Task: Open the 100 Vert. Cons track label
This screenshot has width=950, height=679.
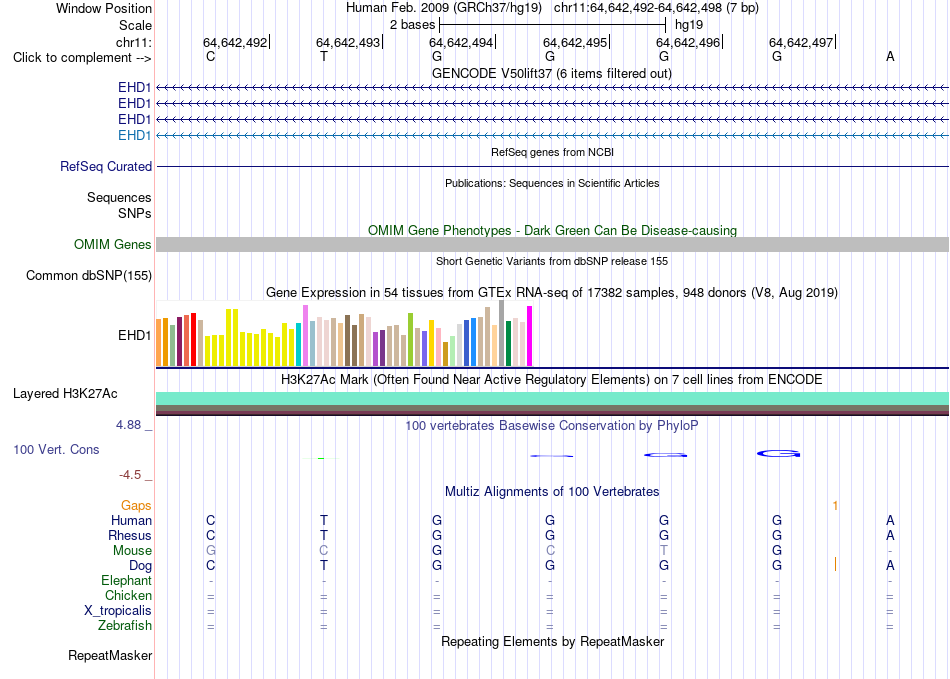Action: (56, 449)
